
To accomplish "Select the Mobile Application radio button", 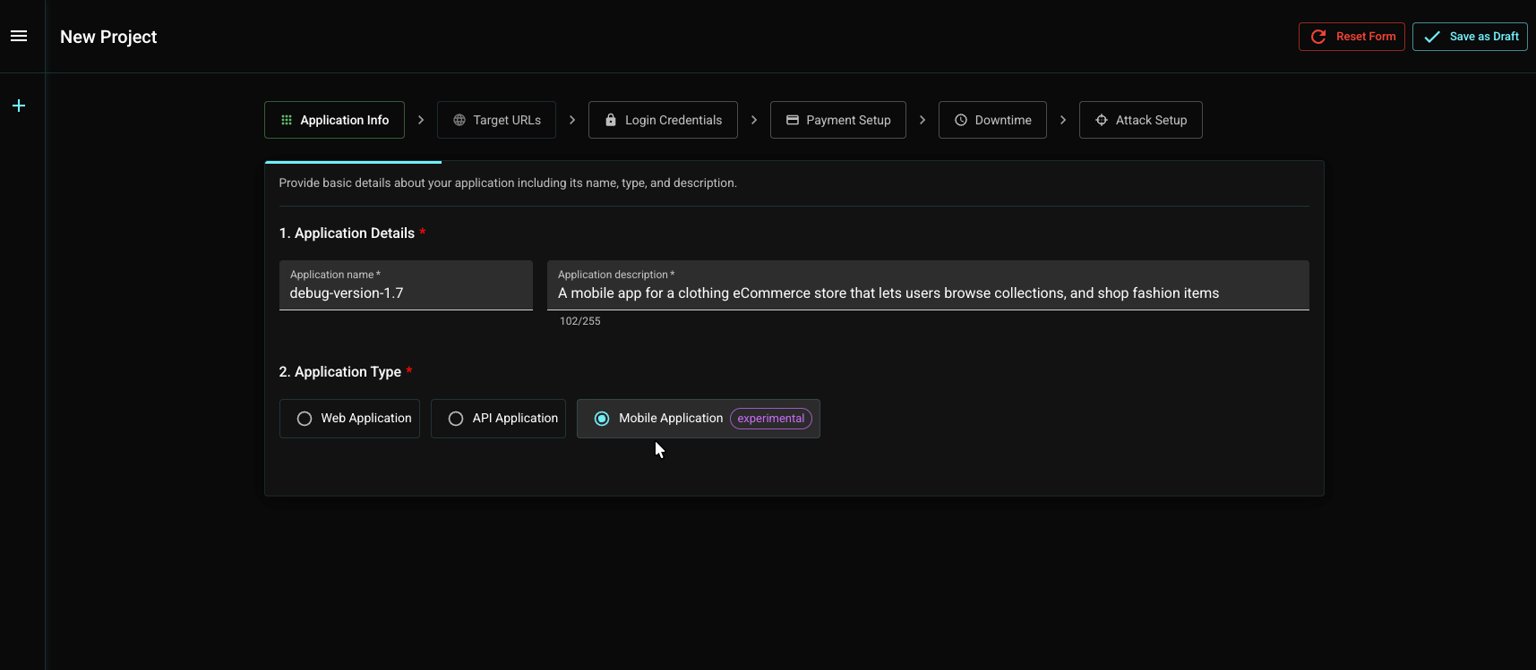I will pyautogui.click(x=602, y=419).
